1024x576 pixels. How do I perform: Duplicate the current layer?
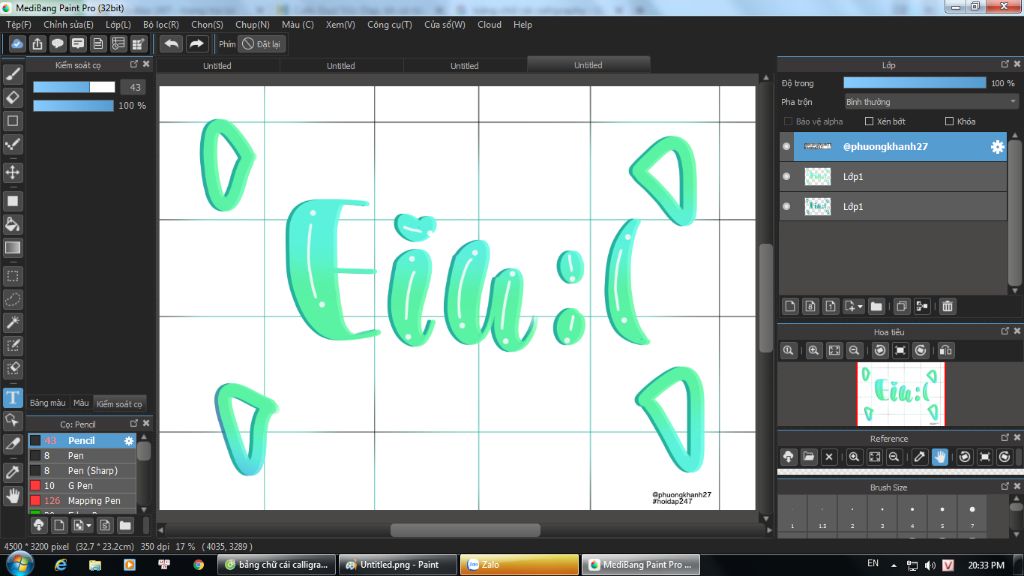point(901,306)
